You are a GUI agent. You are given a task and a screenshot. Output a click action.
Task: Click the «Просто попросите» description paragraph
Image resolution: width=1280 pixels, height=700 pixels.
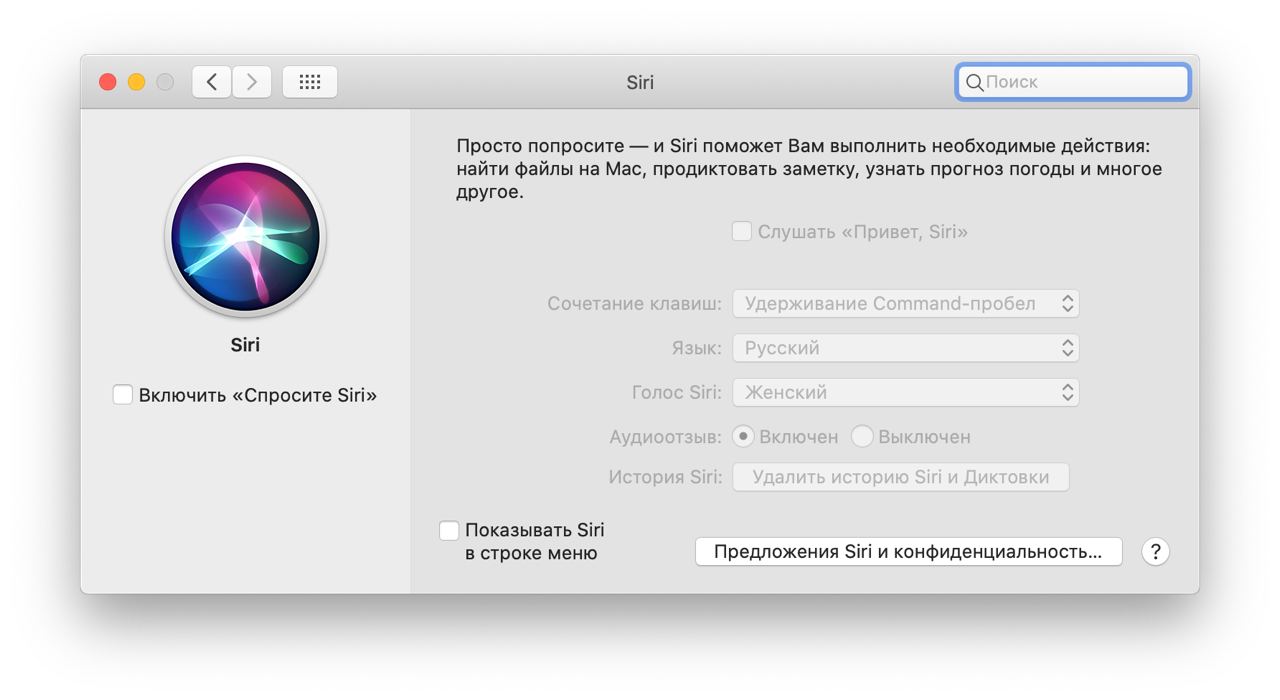[809, 169]
